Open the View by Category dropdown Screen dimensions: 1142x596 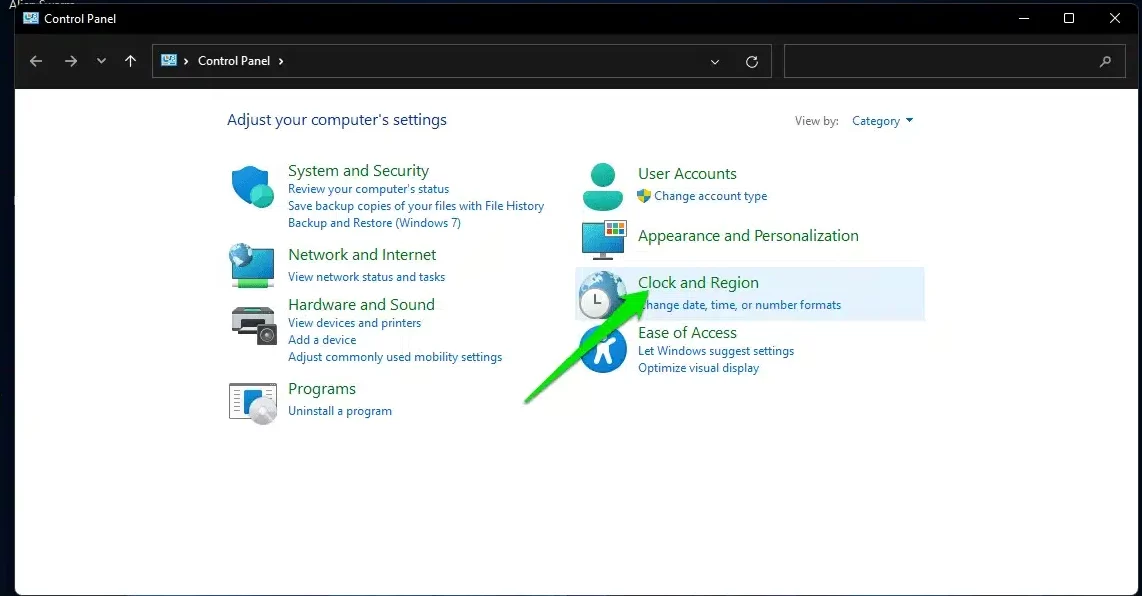coord(882,121)
